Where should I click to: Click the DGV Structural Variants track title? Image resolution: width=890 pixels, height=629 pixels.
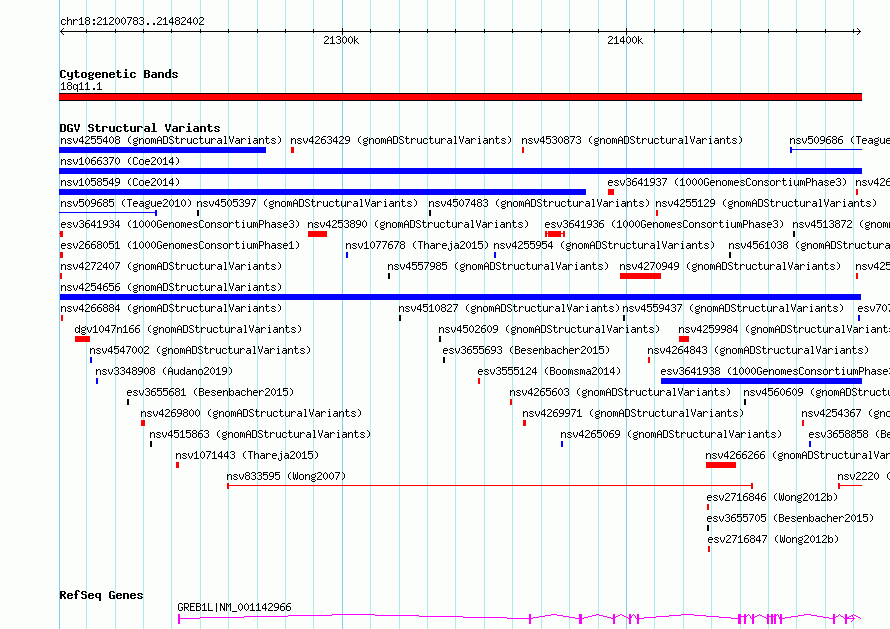tap(140, 128)
